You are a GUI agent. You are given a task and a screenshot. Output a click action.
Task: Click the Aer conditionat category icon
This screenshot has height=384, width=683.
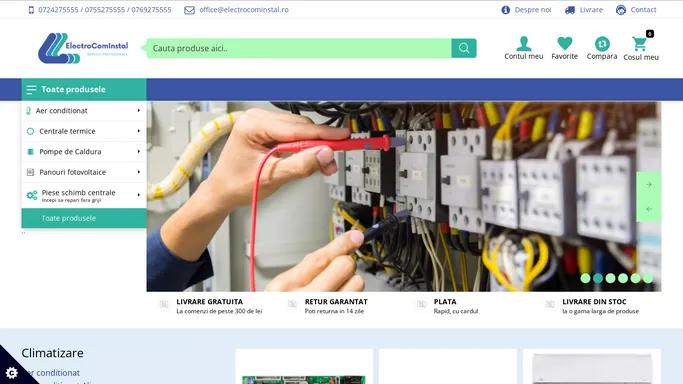click(28, 111)
